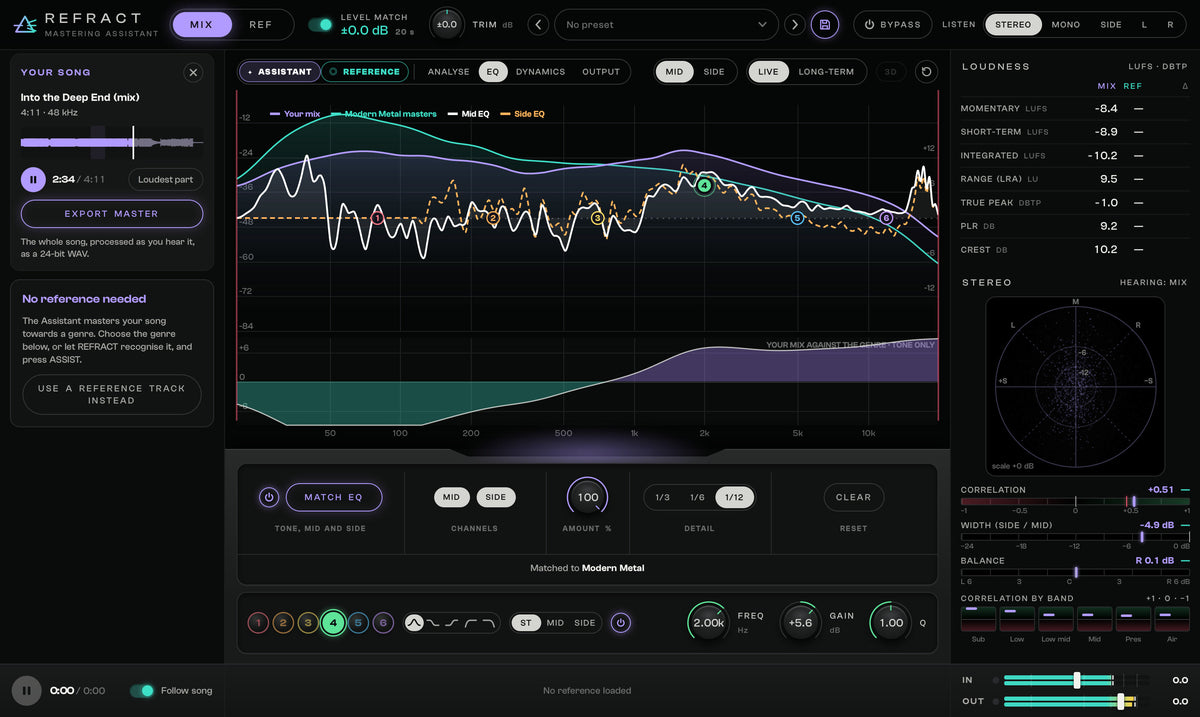The width and height of the screenshot is (1200, 717).
Task: Click the Amount percent knob
Action: click(x=588, y=497)
